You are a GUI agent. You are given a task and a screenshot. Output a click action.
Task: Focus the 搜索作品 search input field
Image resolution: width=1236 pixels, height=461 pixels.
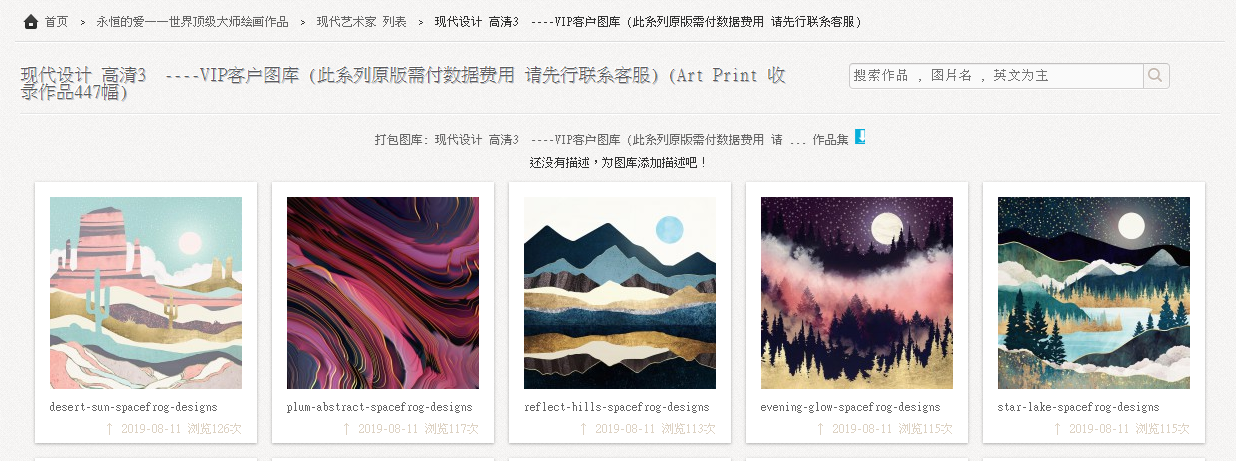[996, 76]
